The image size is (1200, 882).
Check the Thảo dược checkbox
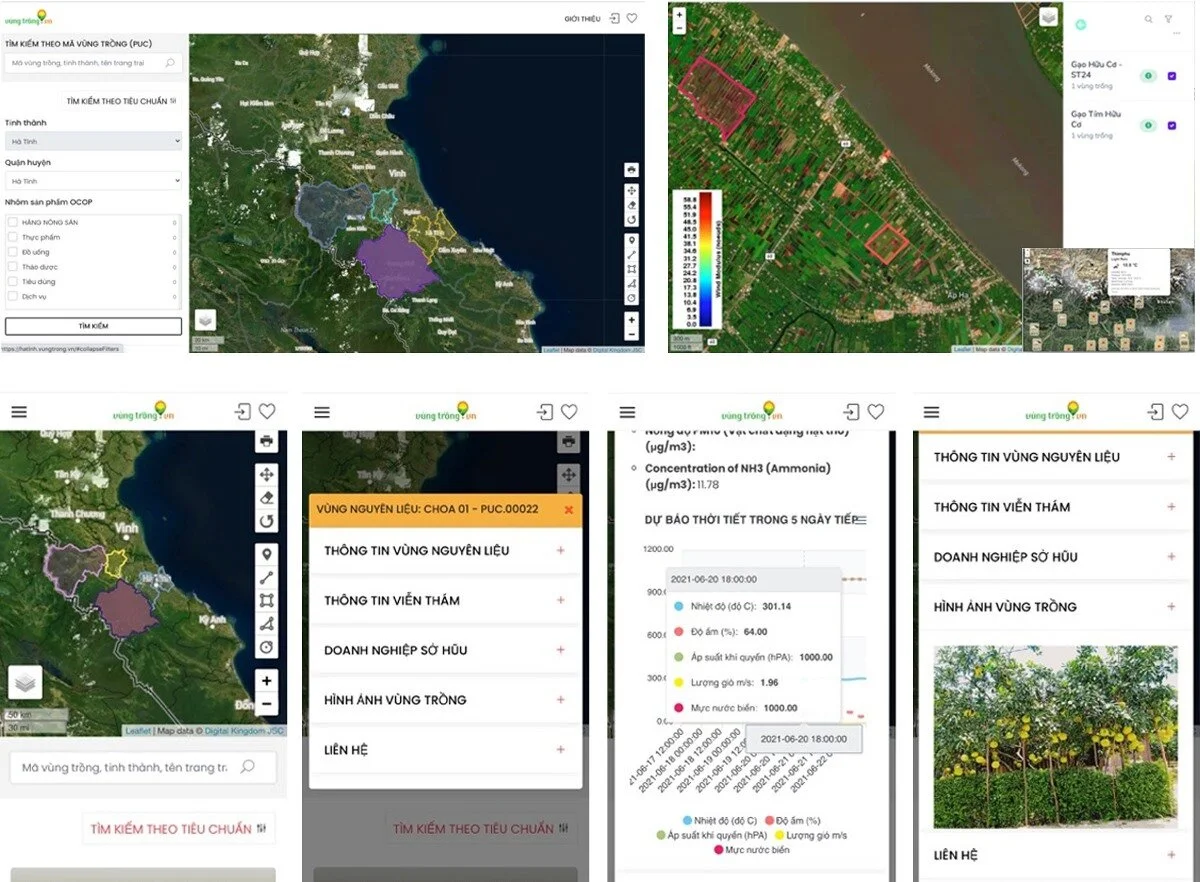pyautogui.click(x=12, y=267)
